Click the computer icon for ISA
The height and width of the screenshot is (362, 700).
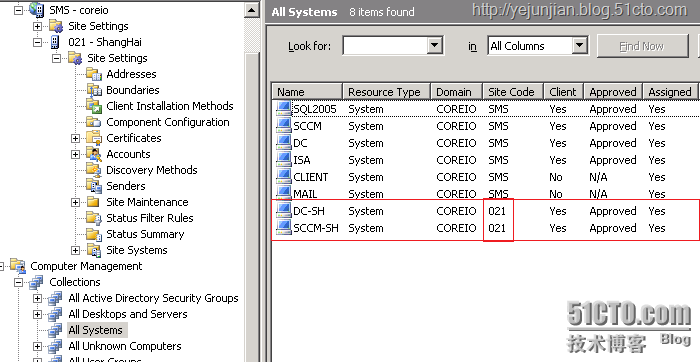pyautogui.click(x=283, y=160)
